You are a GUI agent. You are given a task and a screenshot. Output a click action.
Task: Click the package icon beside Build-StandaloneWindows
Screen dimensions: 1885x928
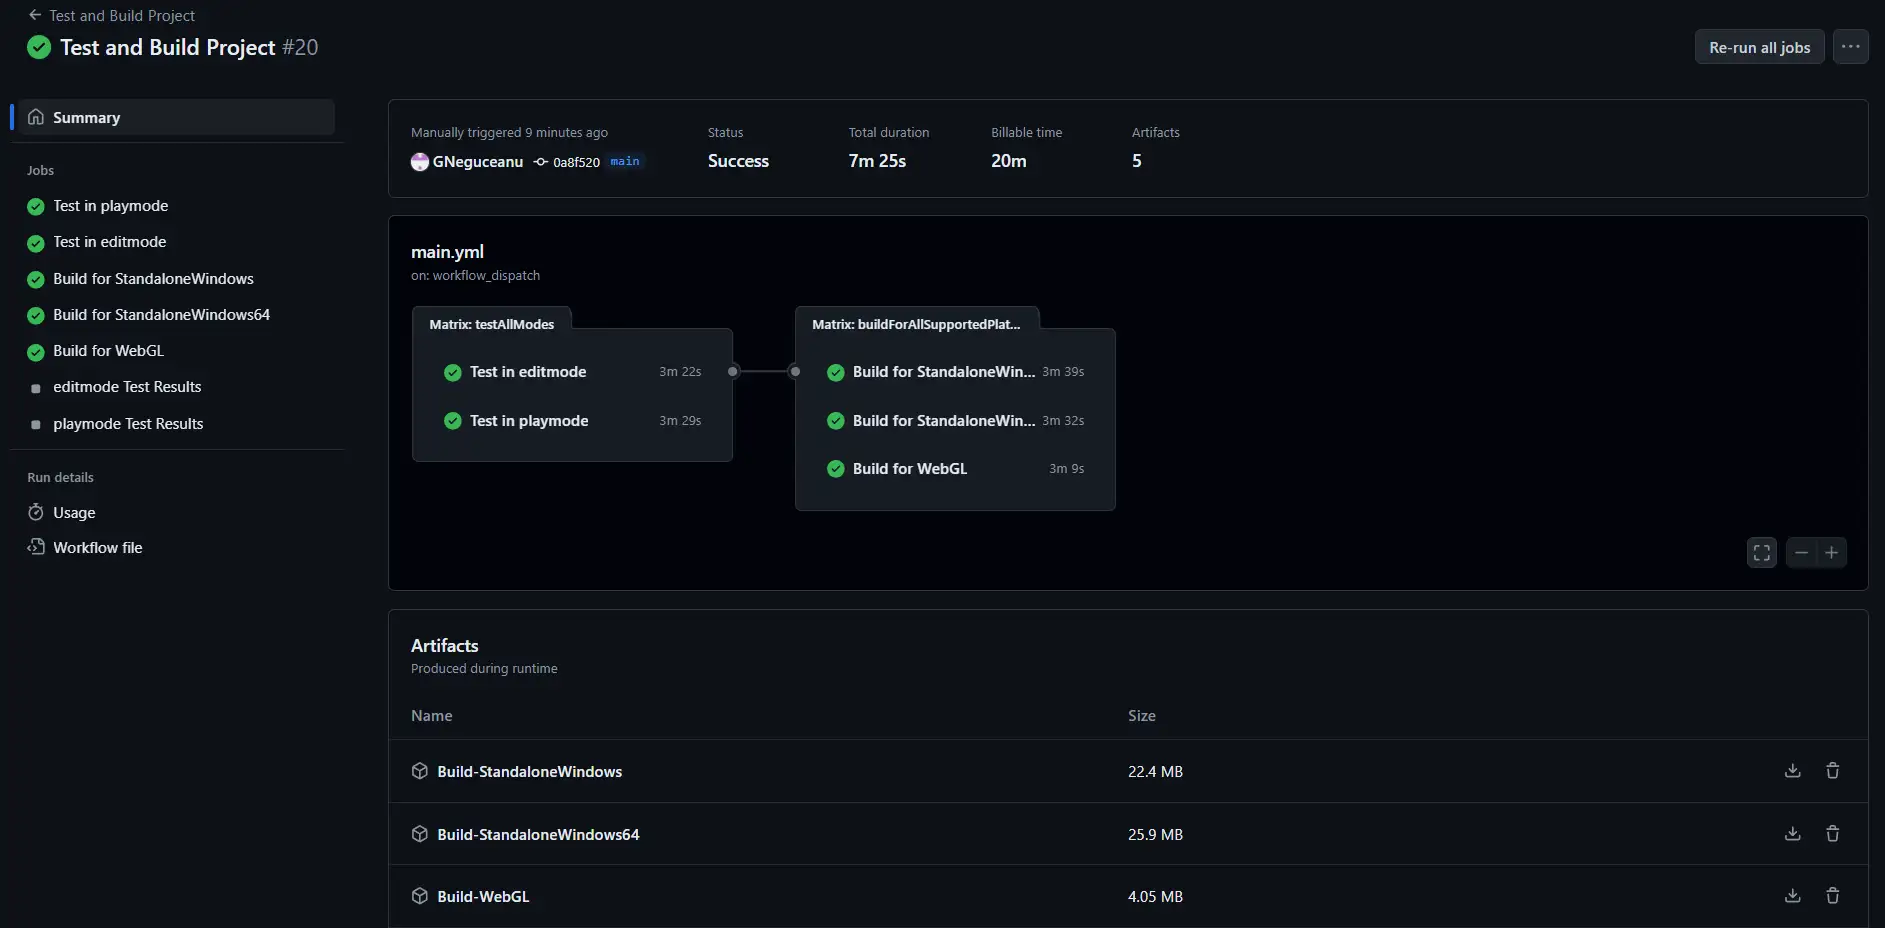(x=419, y=771)
